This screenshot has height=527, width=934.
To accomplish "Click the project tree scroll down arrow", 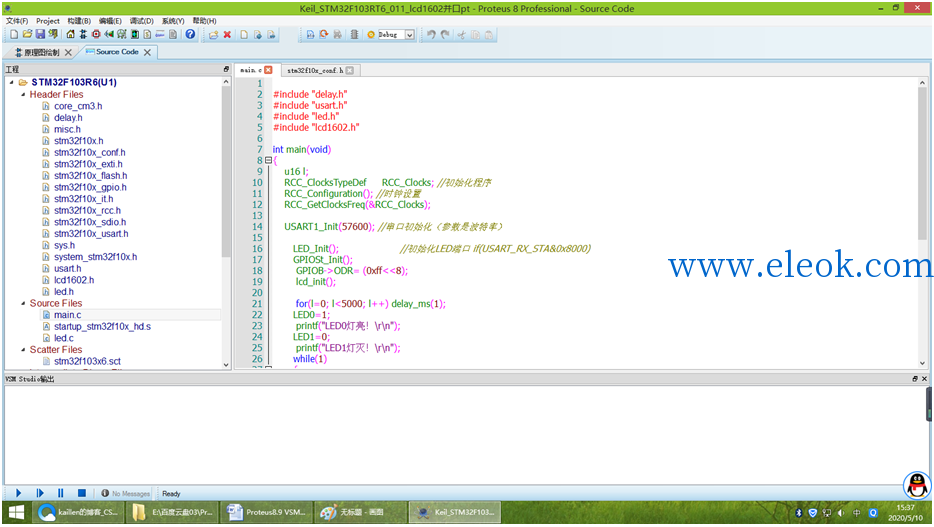I will [226, 364].
